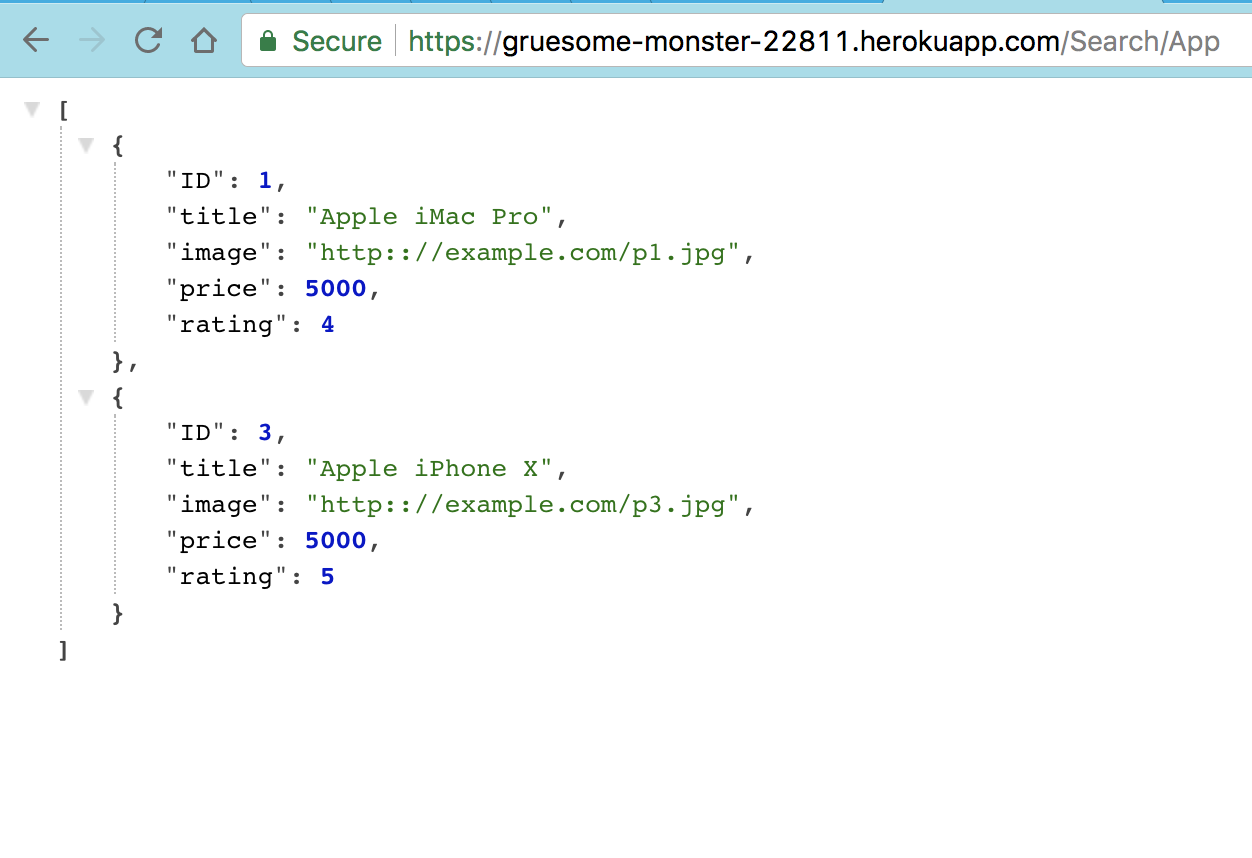Viewport: 1252px width, 858px height.
Task: Click the price 5000 of iMac Pro
Action: point(336,289)
